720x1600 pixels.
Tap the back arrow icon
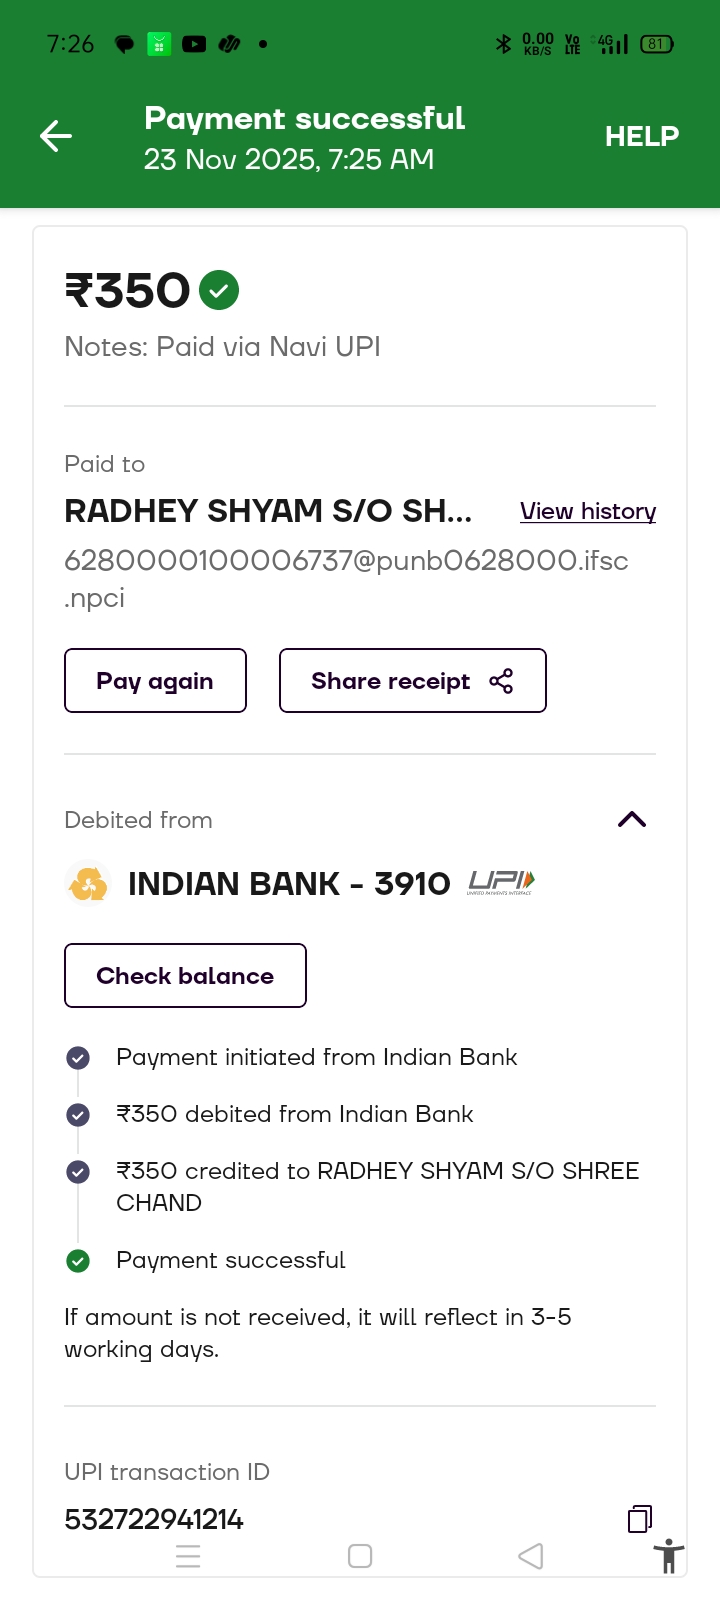(56, 136)
